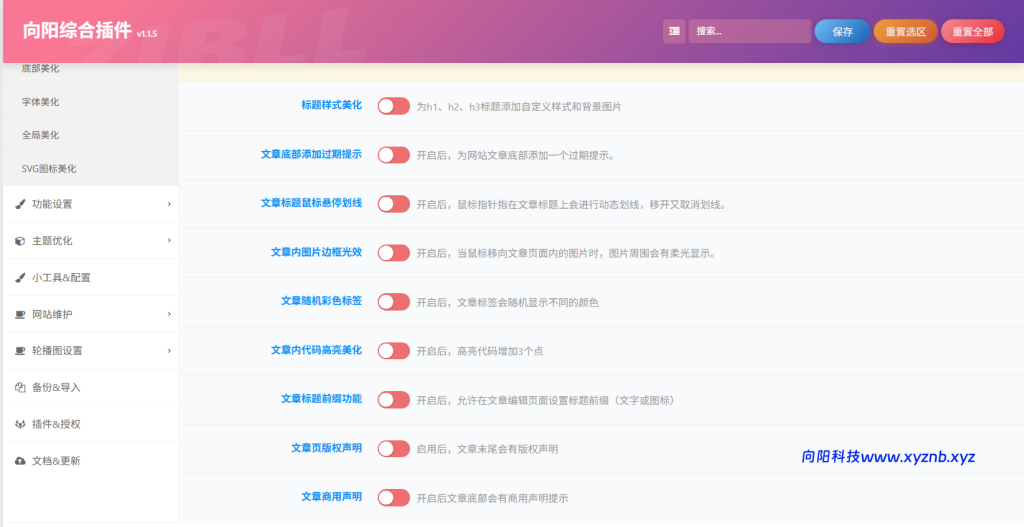Expand the 轮播图设置 chevron arrow

(169, 351)
